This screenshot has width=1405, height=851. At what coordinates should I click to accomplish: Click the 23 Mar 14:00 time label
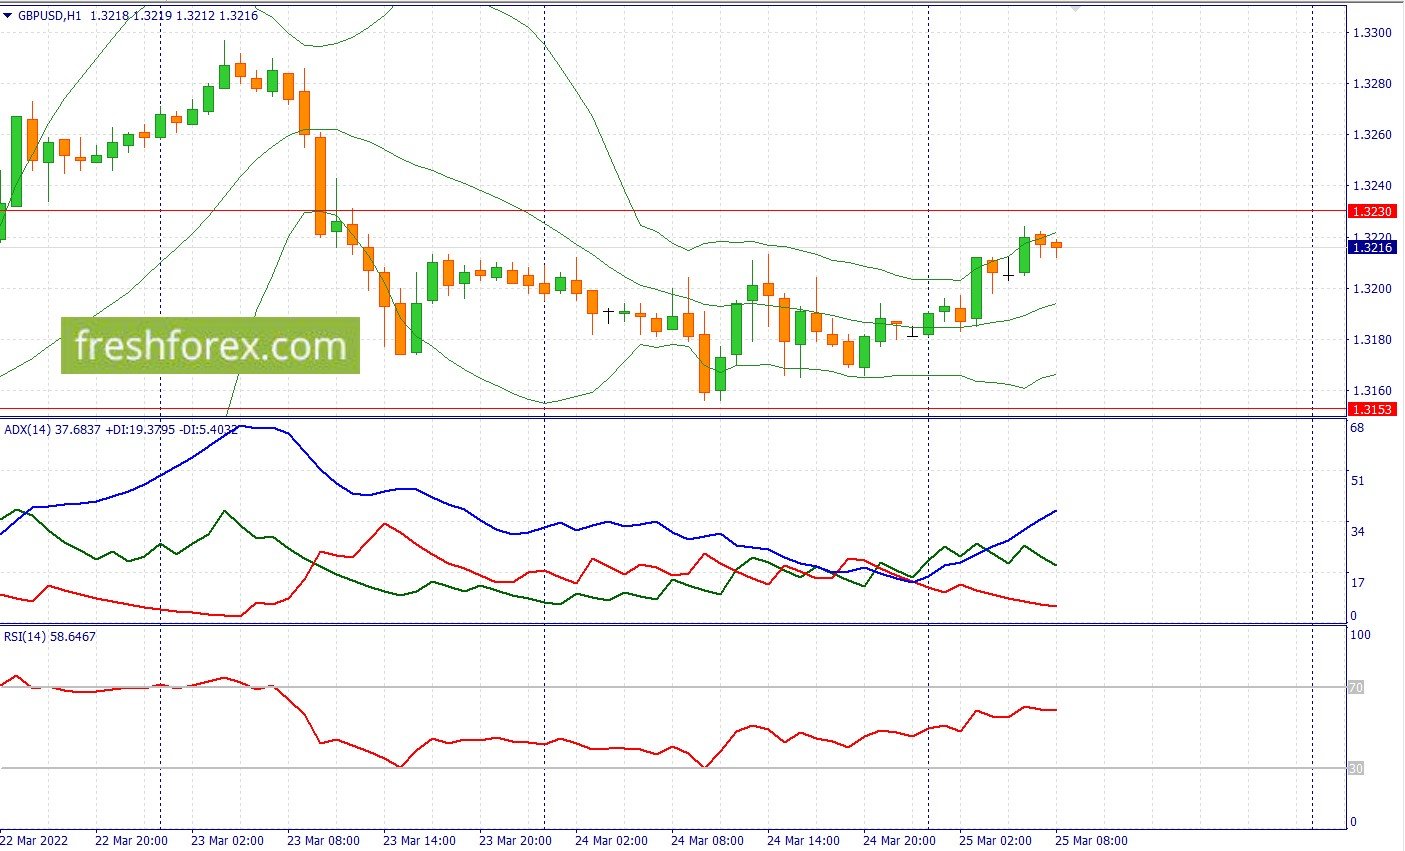(419, 840)
